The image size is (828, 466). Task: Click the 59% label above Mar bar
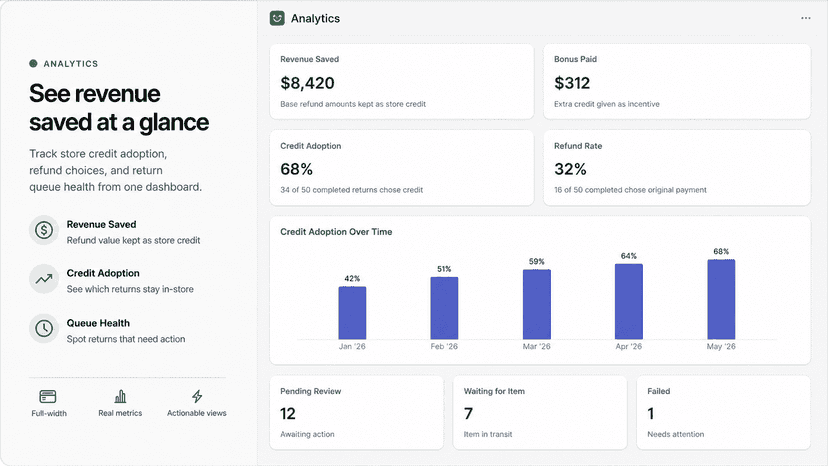(537, 262)
